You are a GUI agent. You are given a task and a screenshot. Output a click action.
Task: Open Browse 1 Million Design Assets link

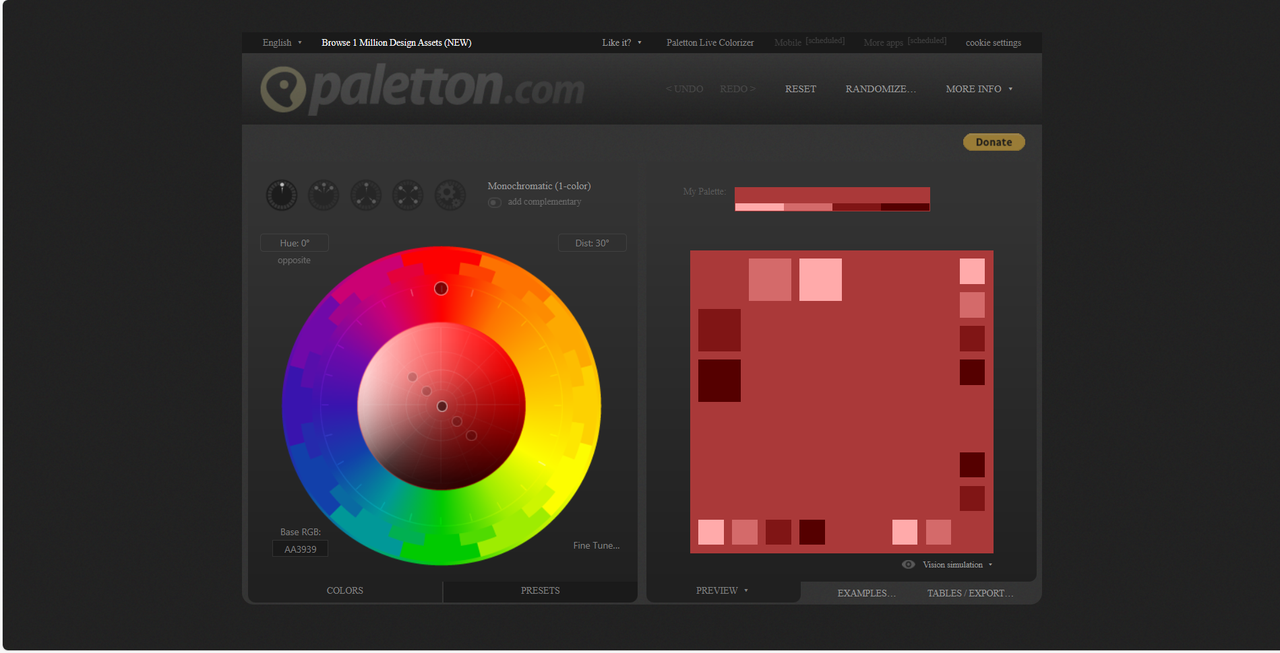click(396, 43)
